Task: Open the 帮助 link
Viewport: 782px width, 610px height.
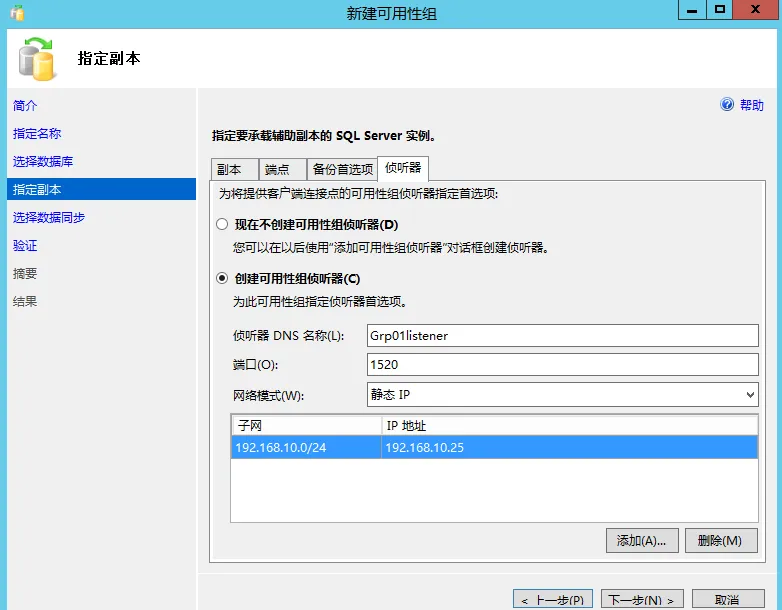Action: click(x=752, y=105)
